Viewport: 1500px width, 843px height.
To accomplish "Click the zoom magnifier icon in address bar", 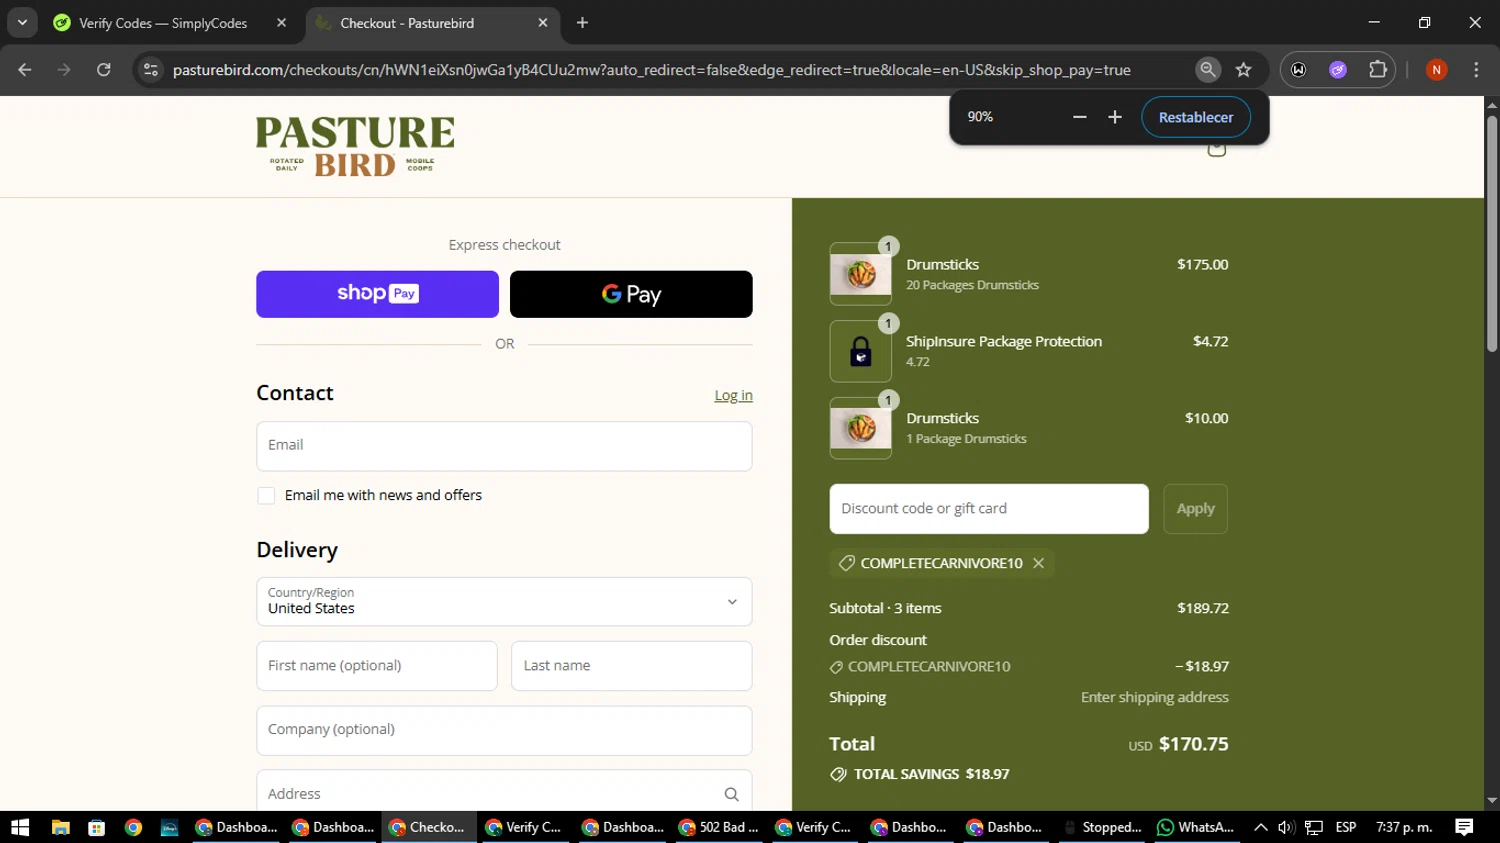I will [x=1208, y=69].
